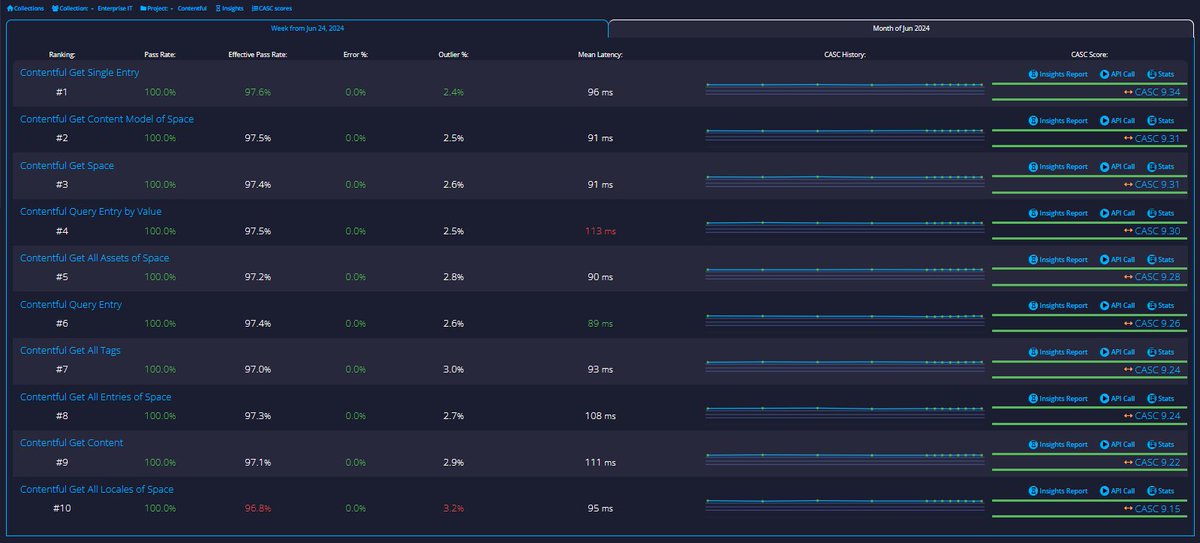Open Stats for Get All Tags

click(x=1160, y=352)
